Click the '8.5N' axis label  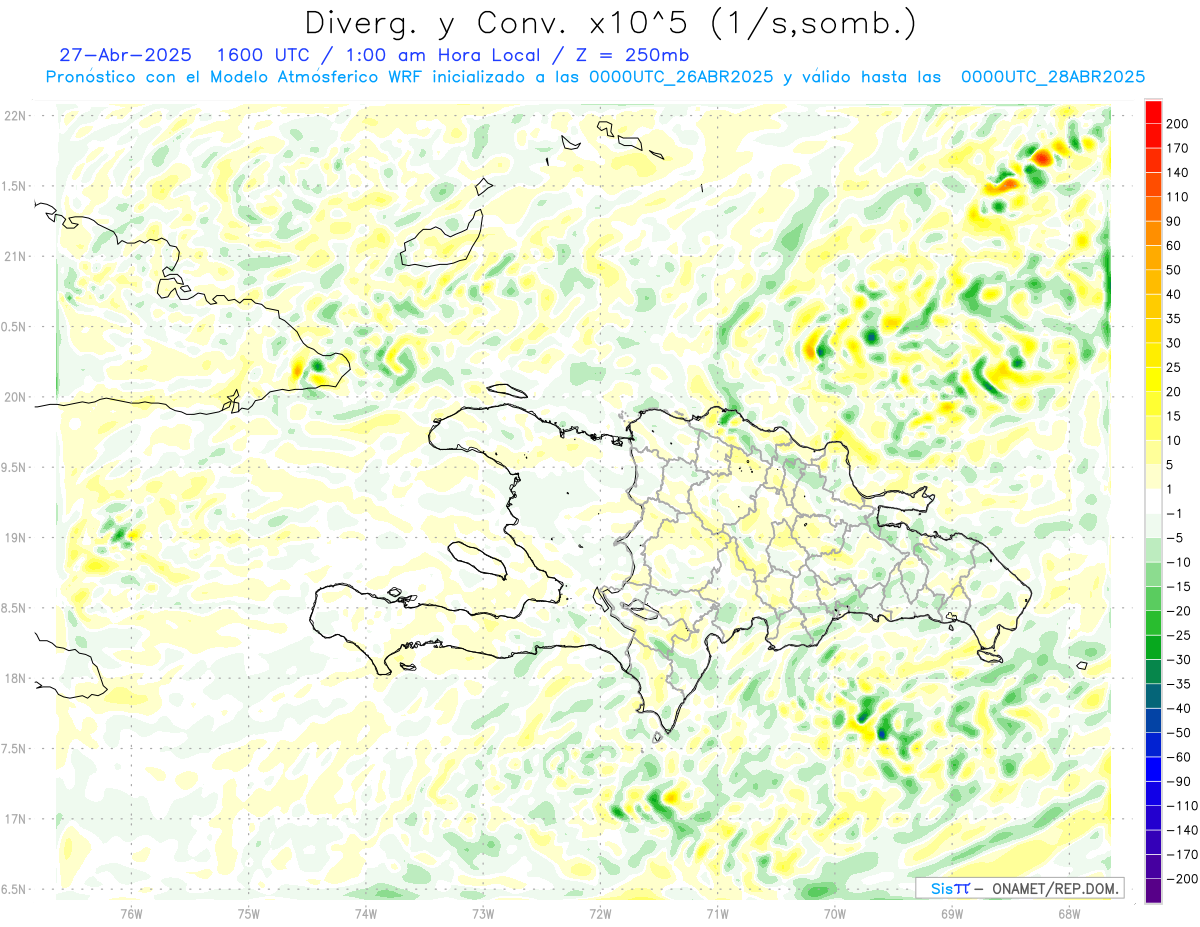pos(15,608)
